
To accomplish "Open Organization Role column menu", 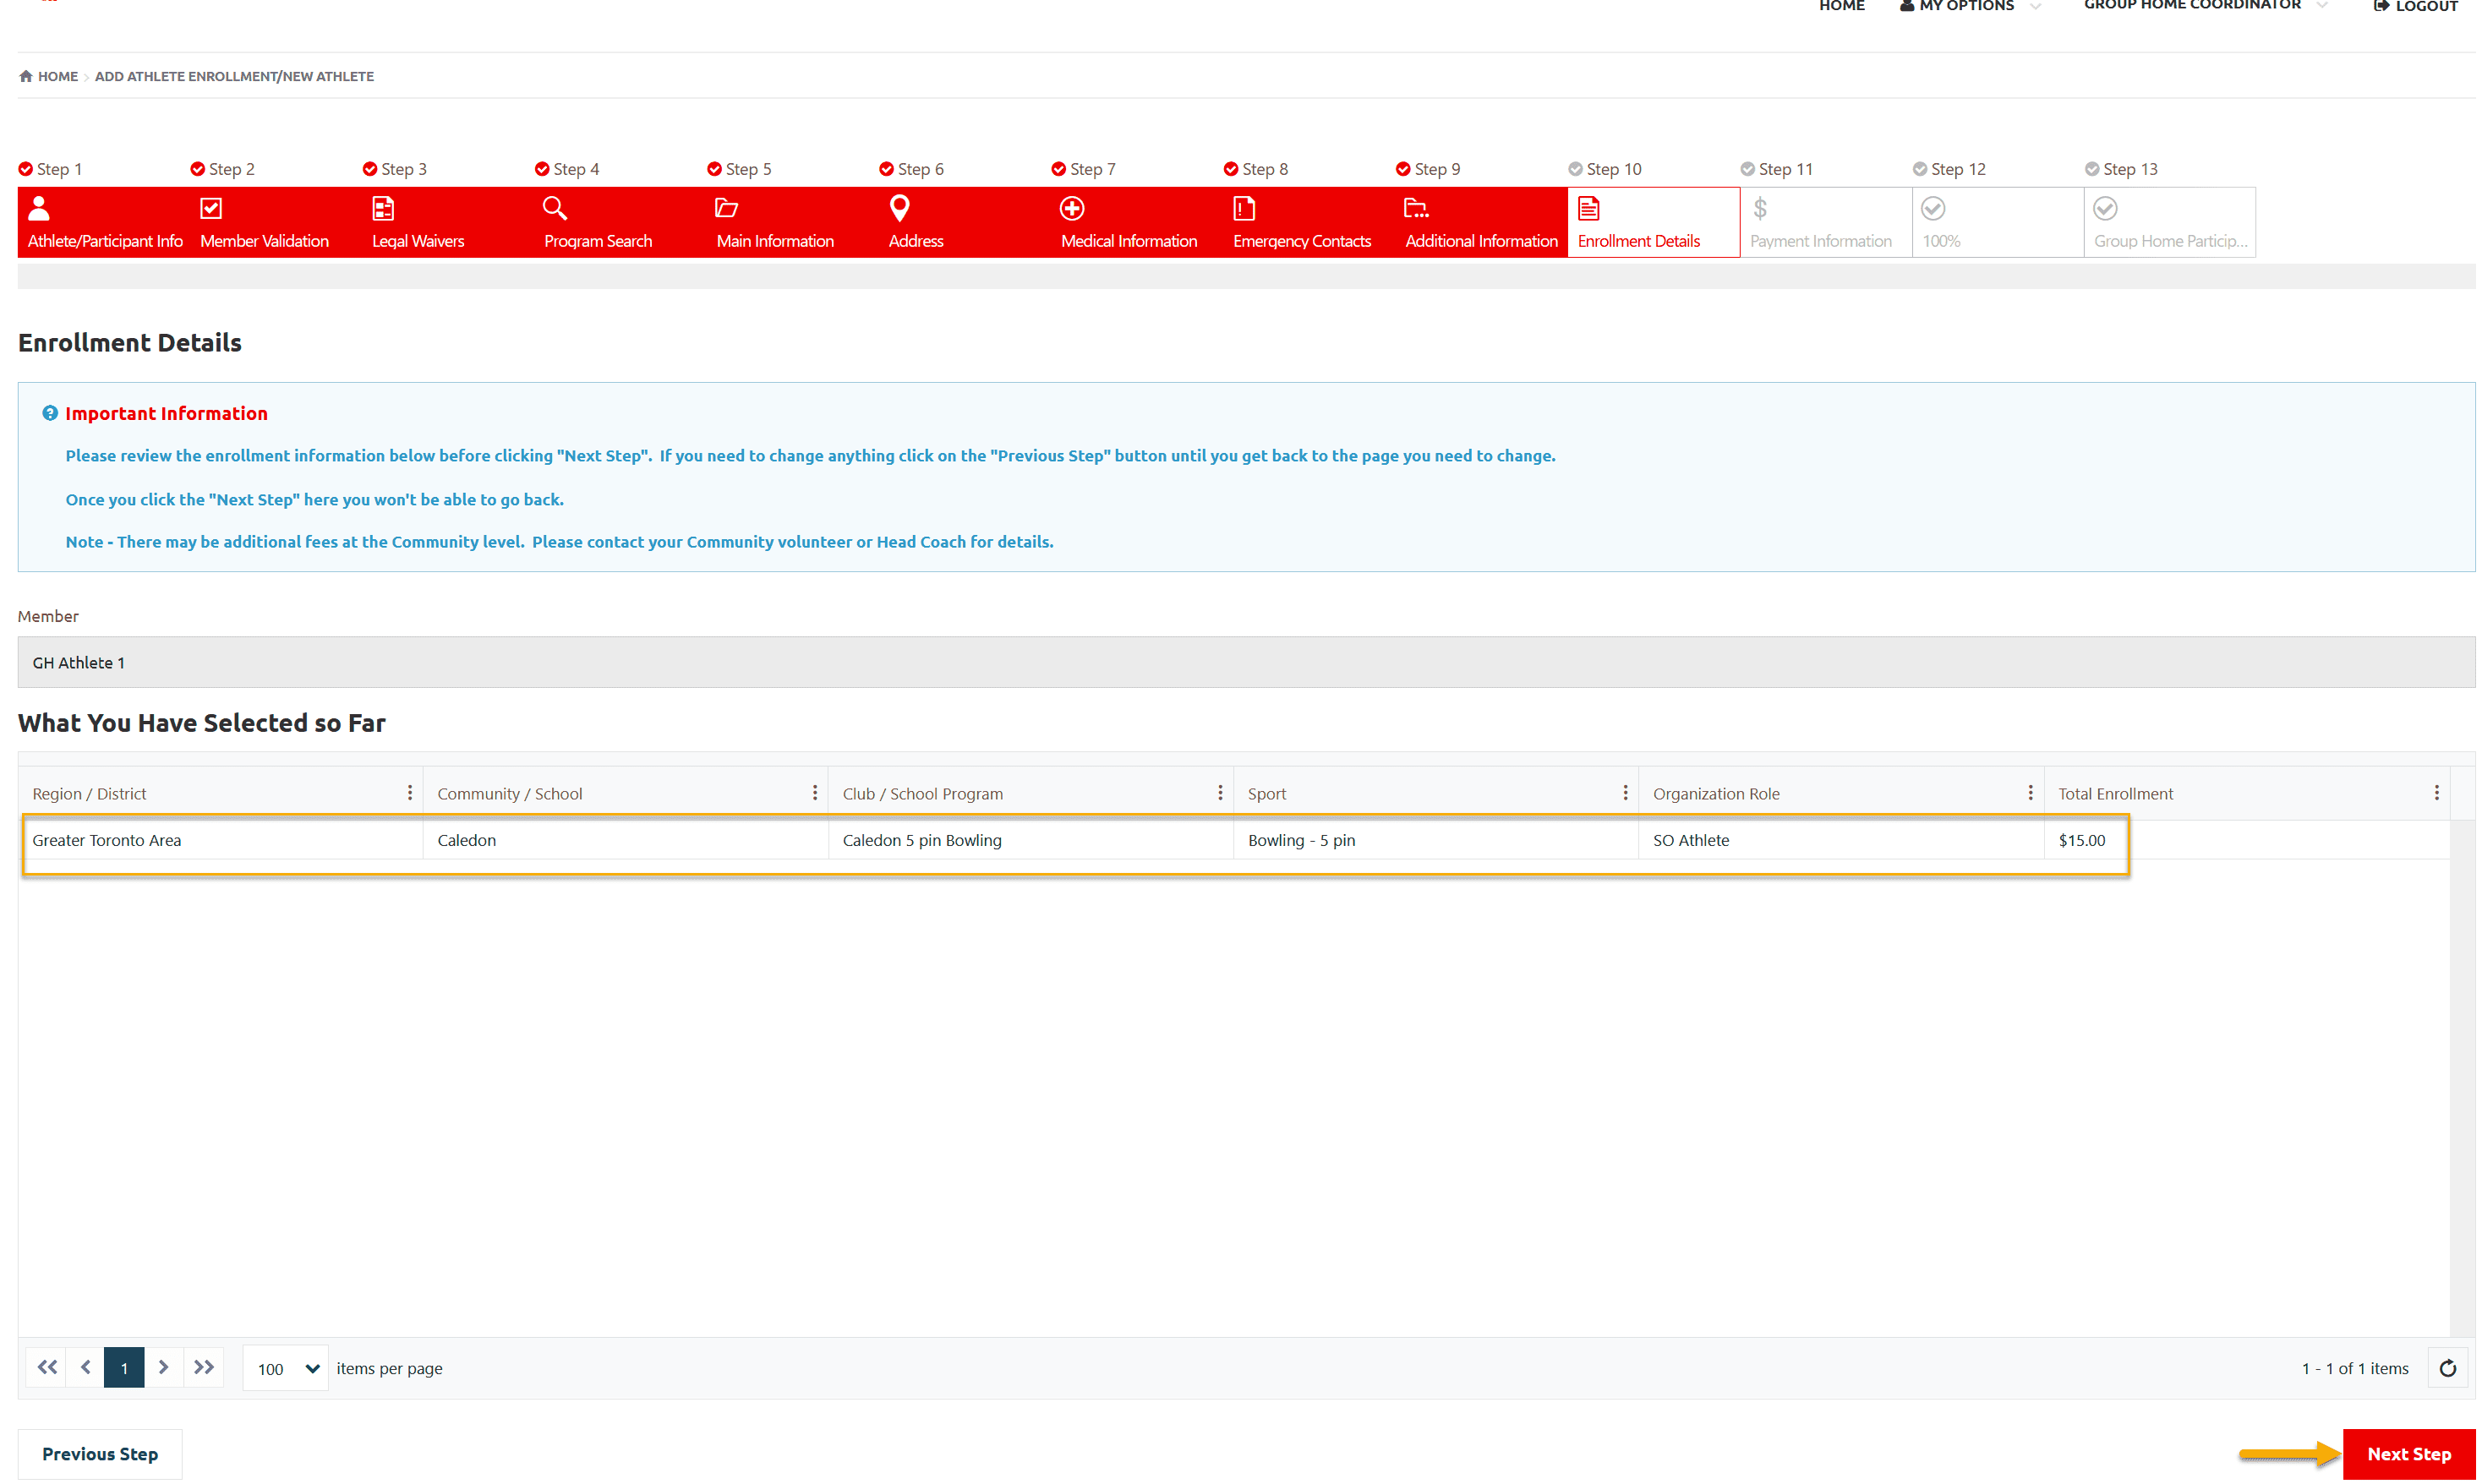I will point(2030,792).
